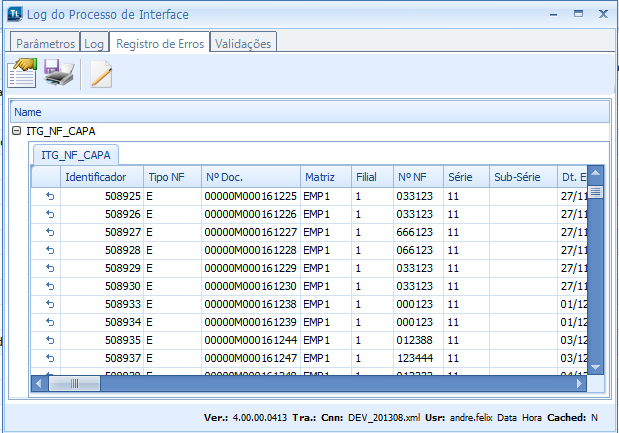The height and width of the screenshot is (433, 619).
Task: Select the cell with document 00000M000161238
Action: point(250,304)
